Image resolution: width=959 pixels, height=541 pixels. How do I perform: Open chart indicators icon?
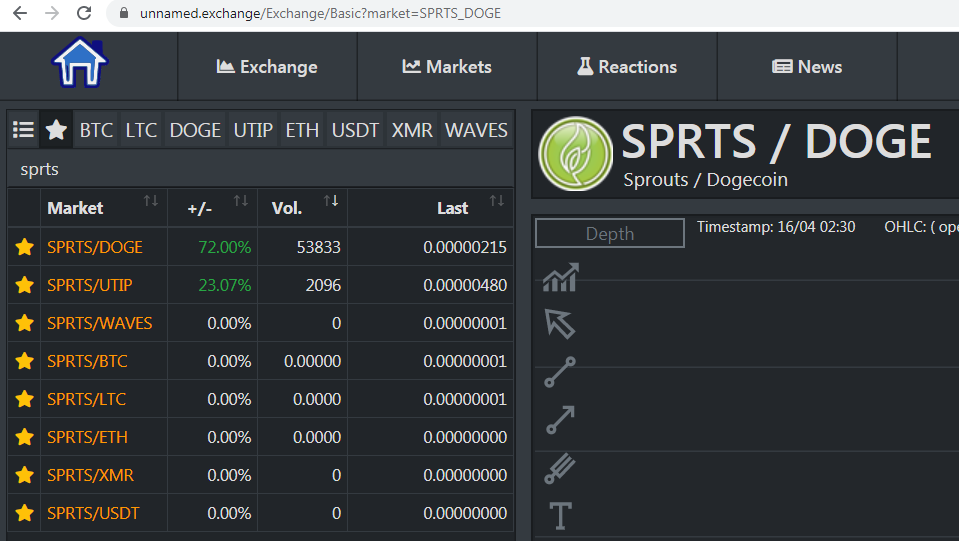tap(560, 277)
